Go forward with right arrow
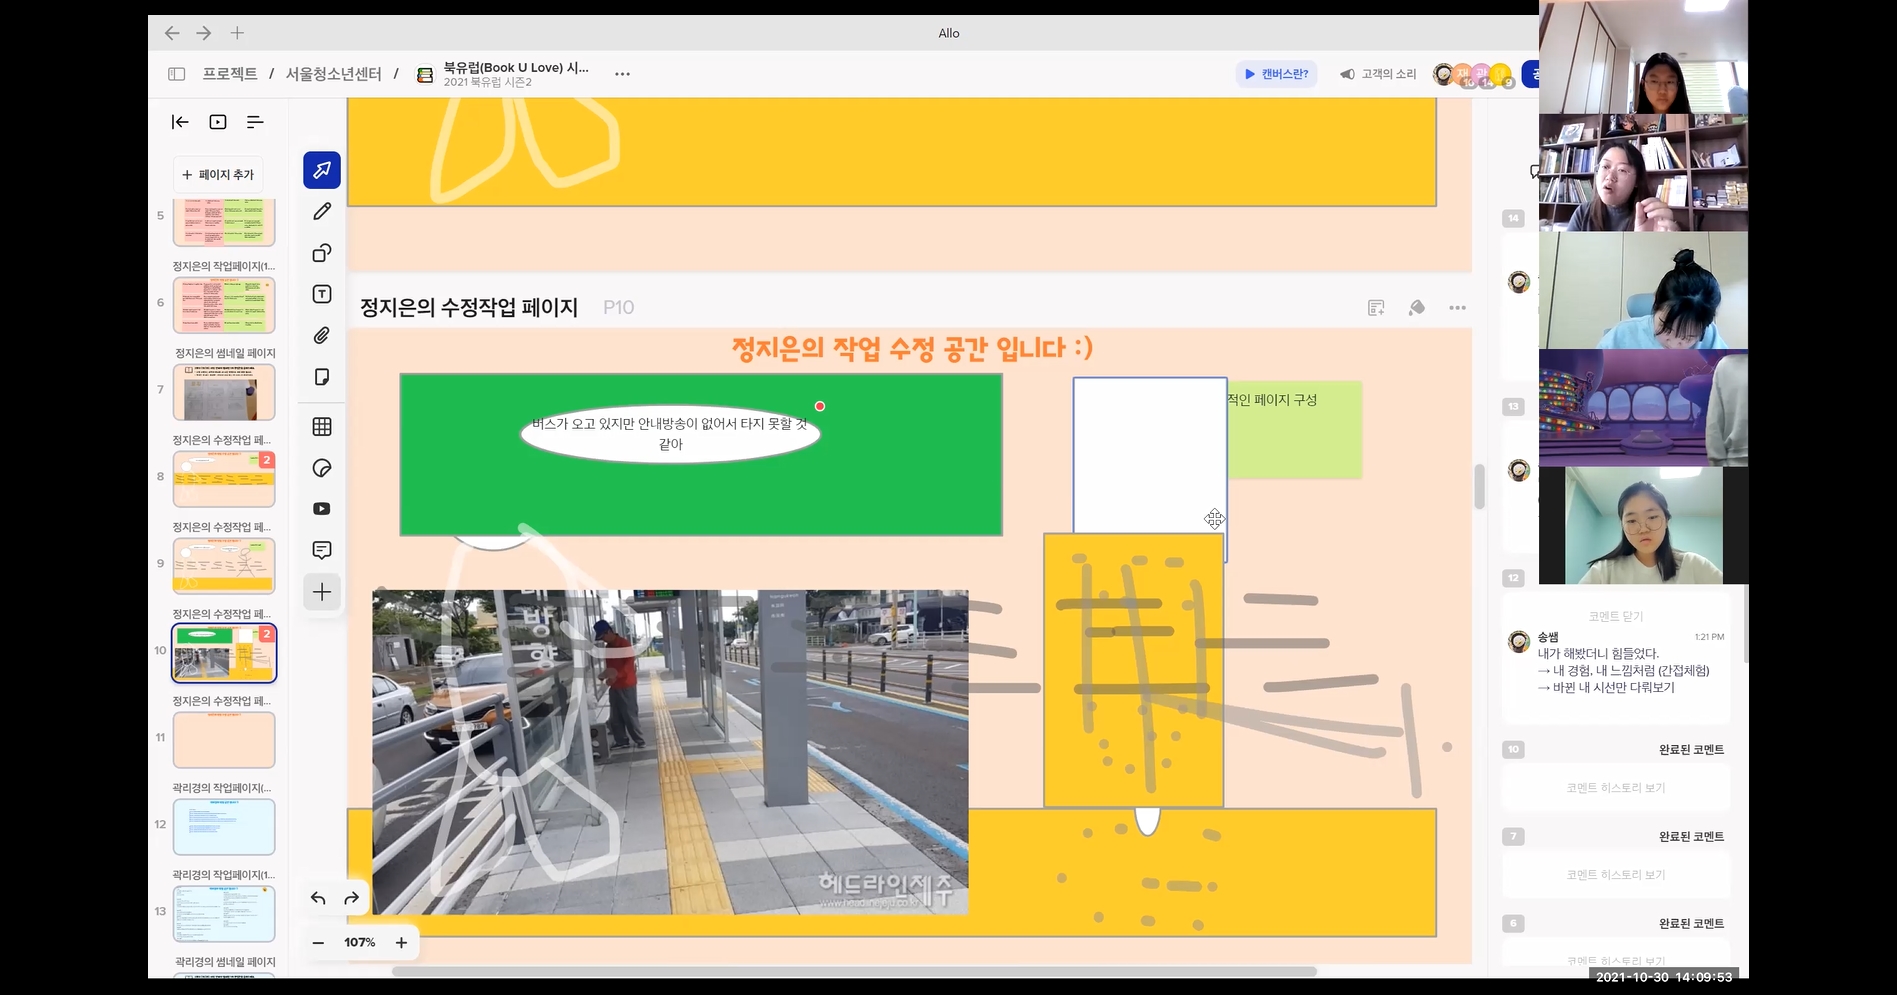This screenshot has height=995, width=1897. [204, 33]
